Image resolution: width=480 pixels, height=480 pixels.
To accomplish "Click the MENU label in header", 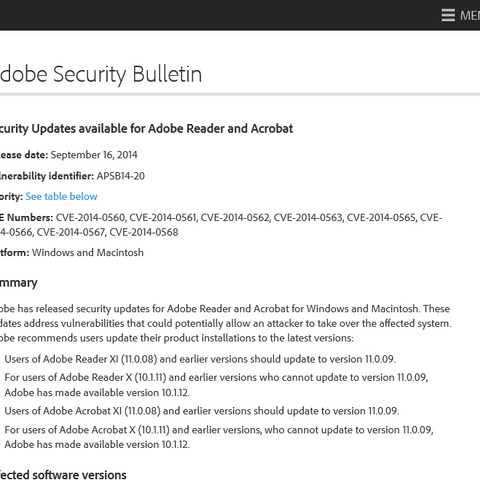I will (x=470, y=15).
